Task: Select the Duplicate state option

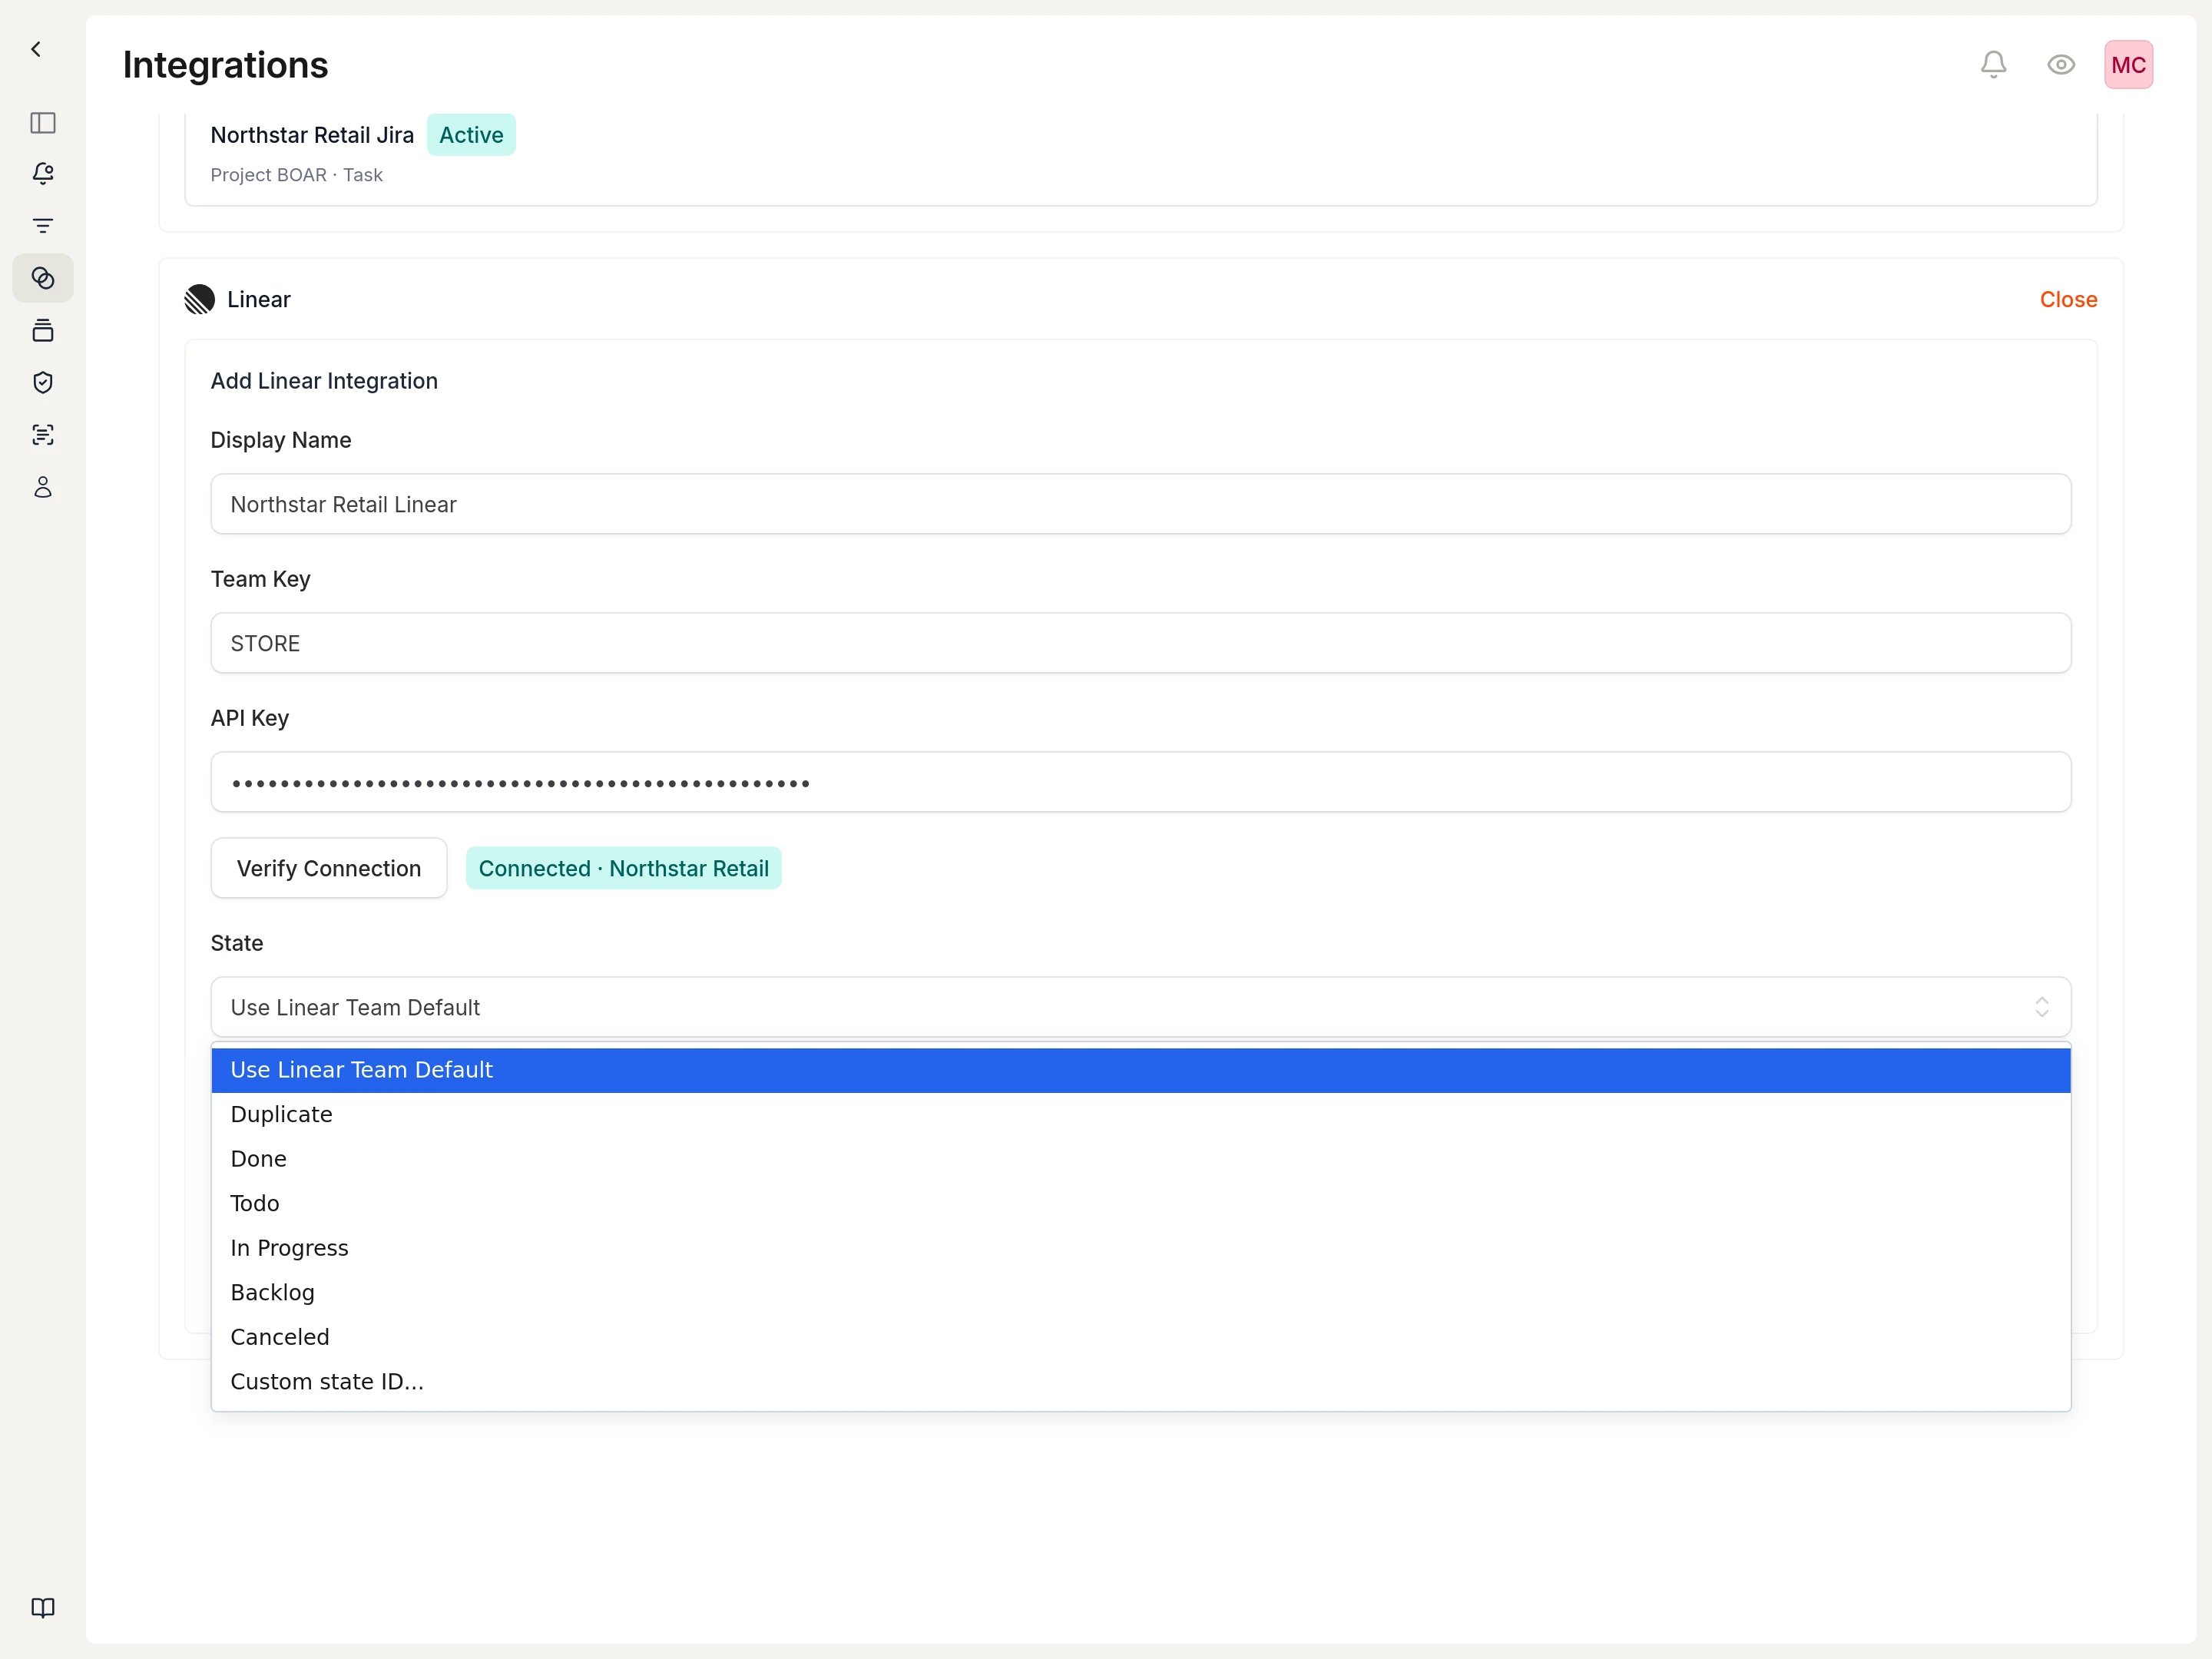Action: point(1140,1115)
